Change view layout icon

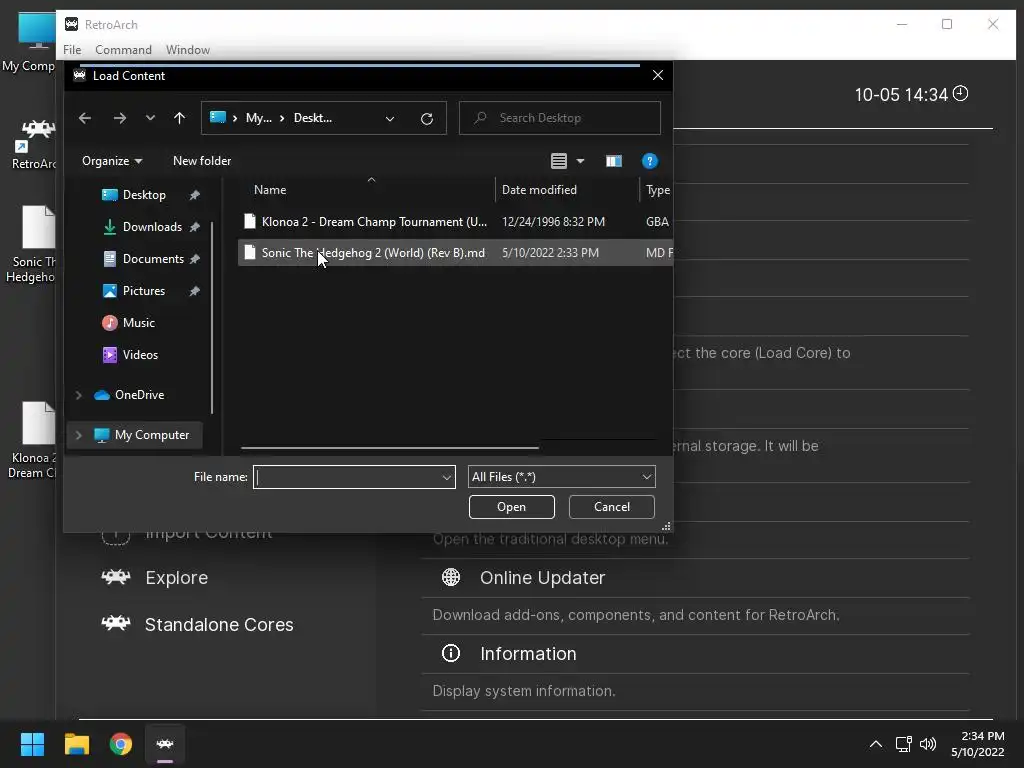tap(559, 161)
